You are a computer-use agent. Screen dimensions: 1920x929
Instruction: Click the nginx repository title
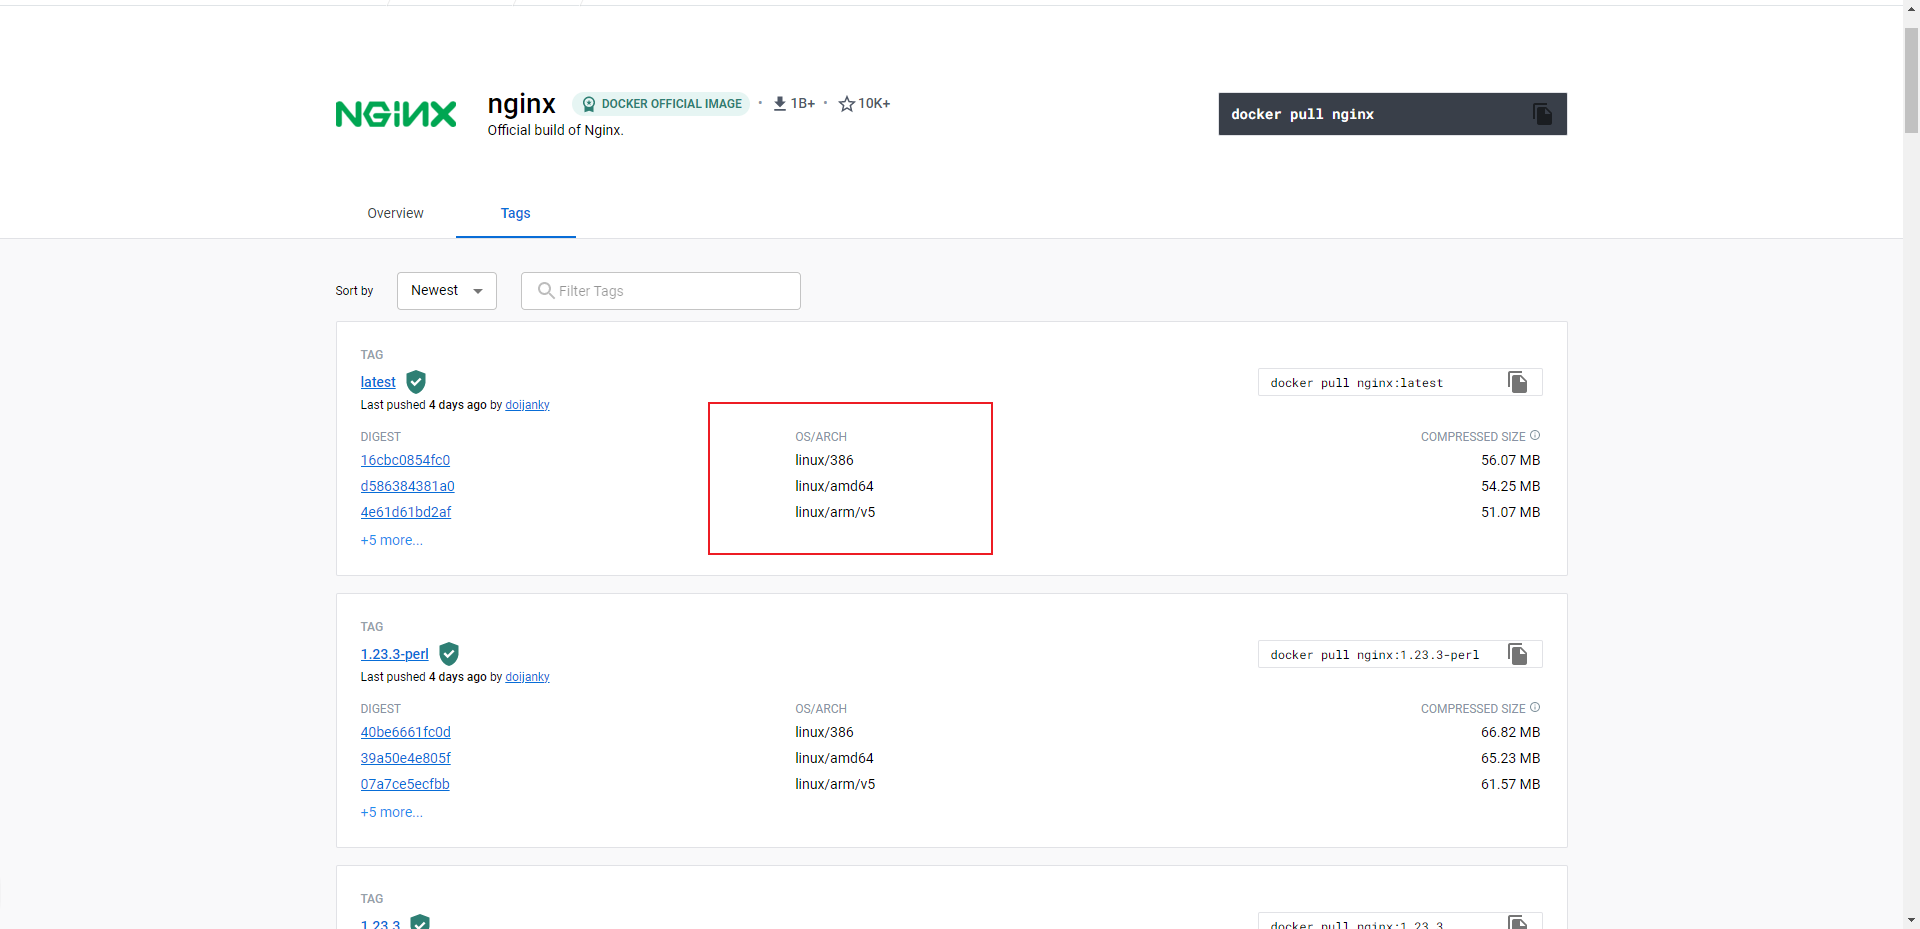pyautogui.click(x=522, y=103)
